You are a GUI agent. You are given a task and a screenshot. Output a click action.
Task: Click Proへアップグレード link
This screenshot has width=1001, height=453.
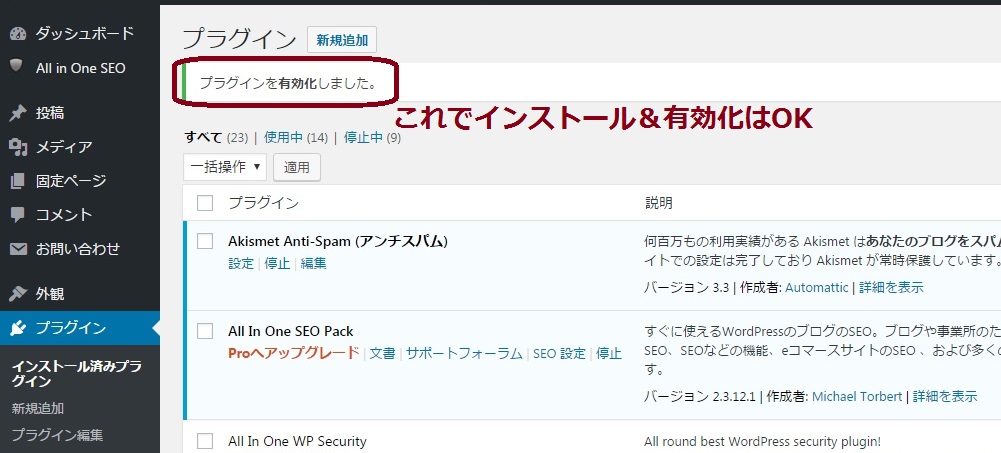[x=294, y=353]
